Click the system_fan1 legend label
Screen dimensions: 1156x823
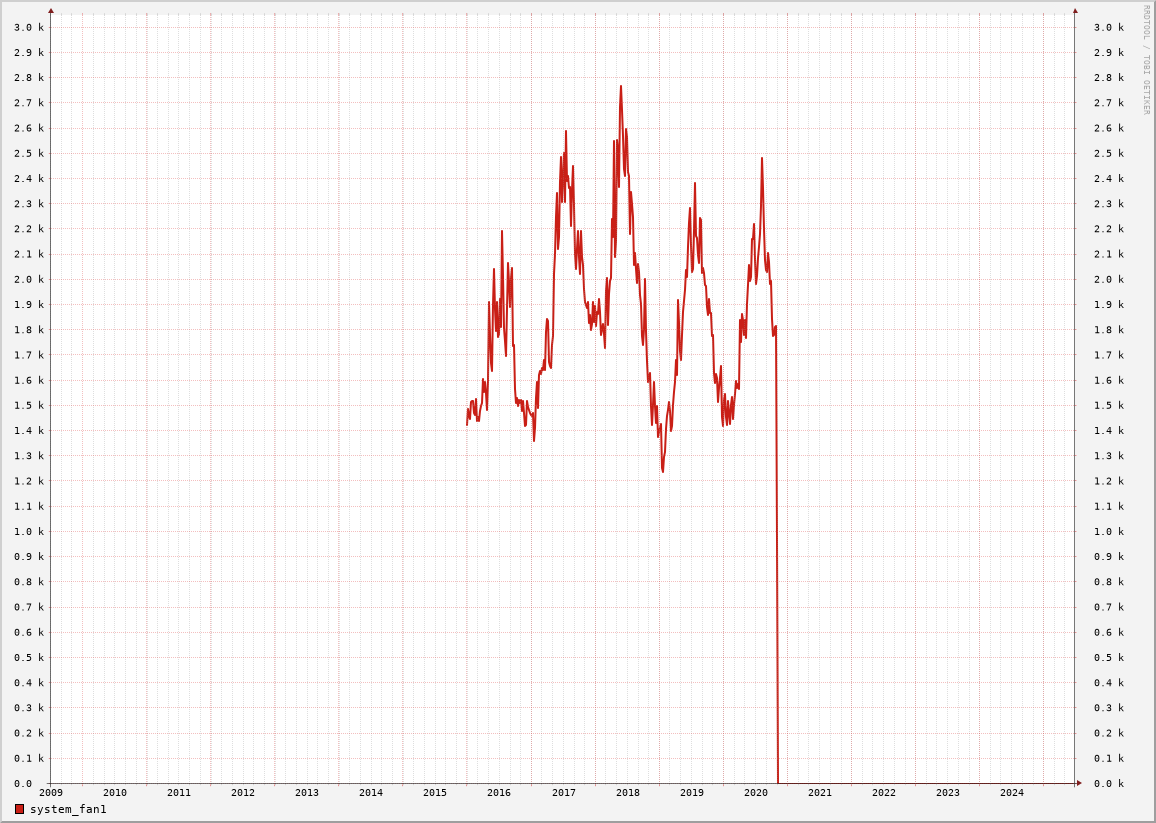click(68, 809)
